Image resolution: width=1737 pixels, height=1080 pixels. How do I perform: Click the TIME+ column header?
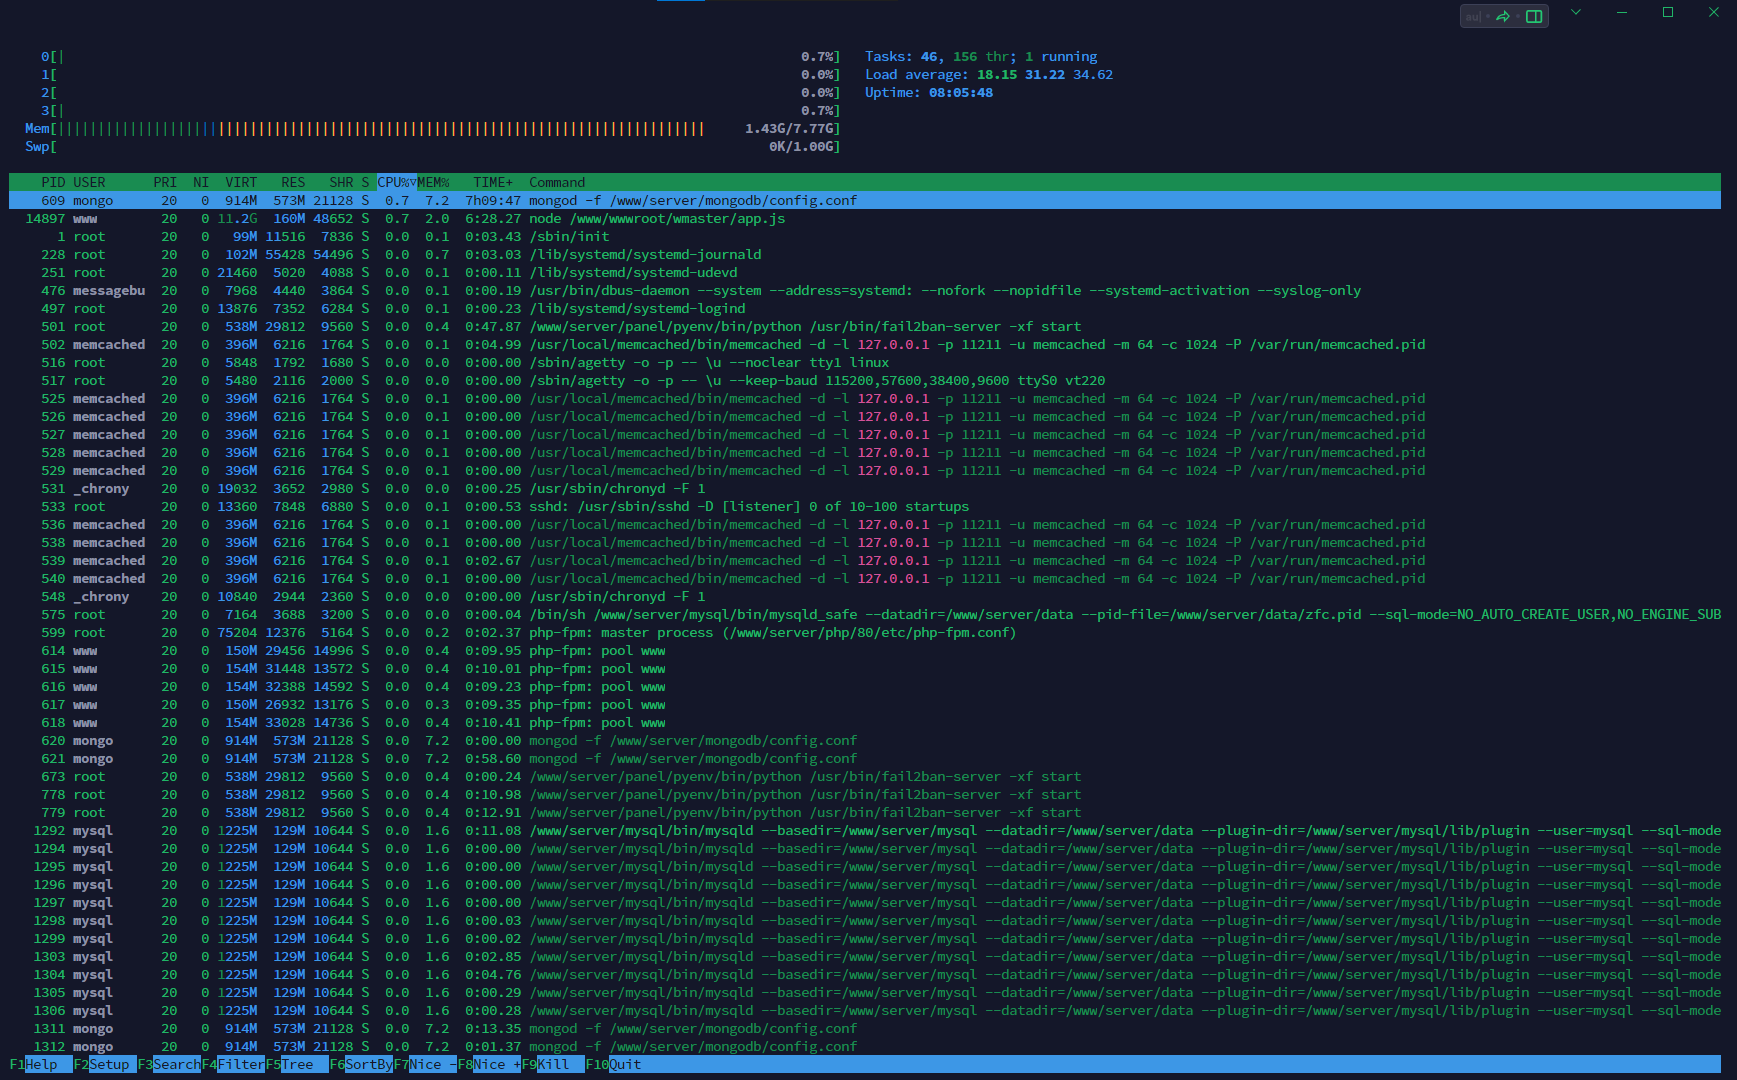tap(493, 182)
